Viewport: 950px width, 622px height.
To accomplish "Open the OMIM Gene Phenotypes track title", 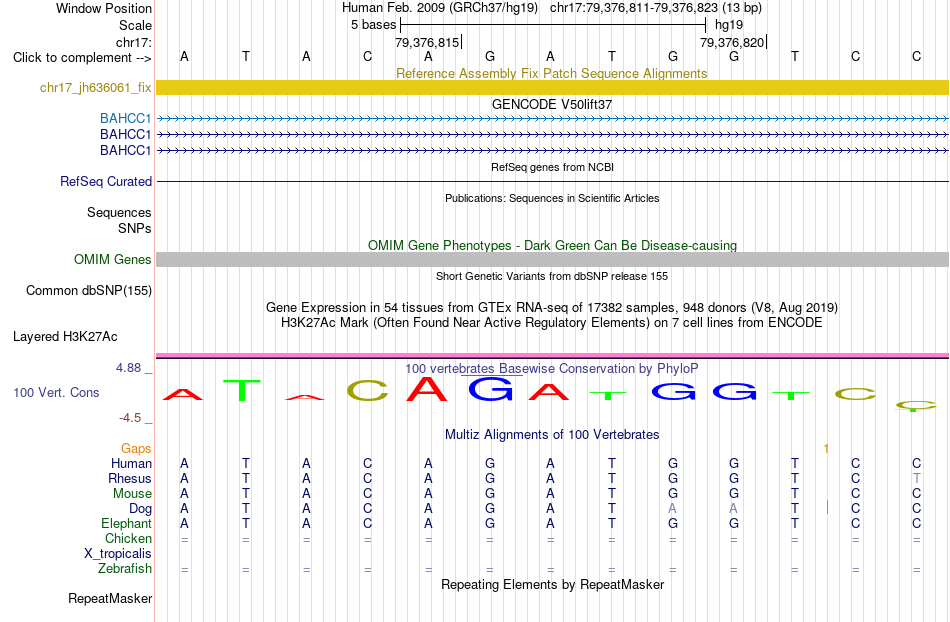I will (x=552, y=245).
